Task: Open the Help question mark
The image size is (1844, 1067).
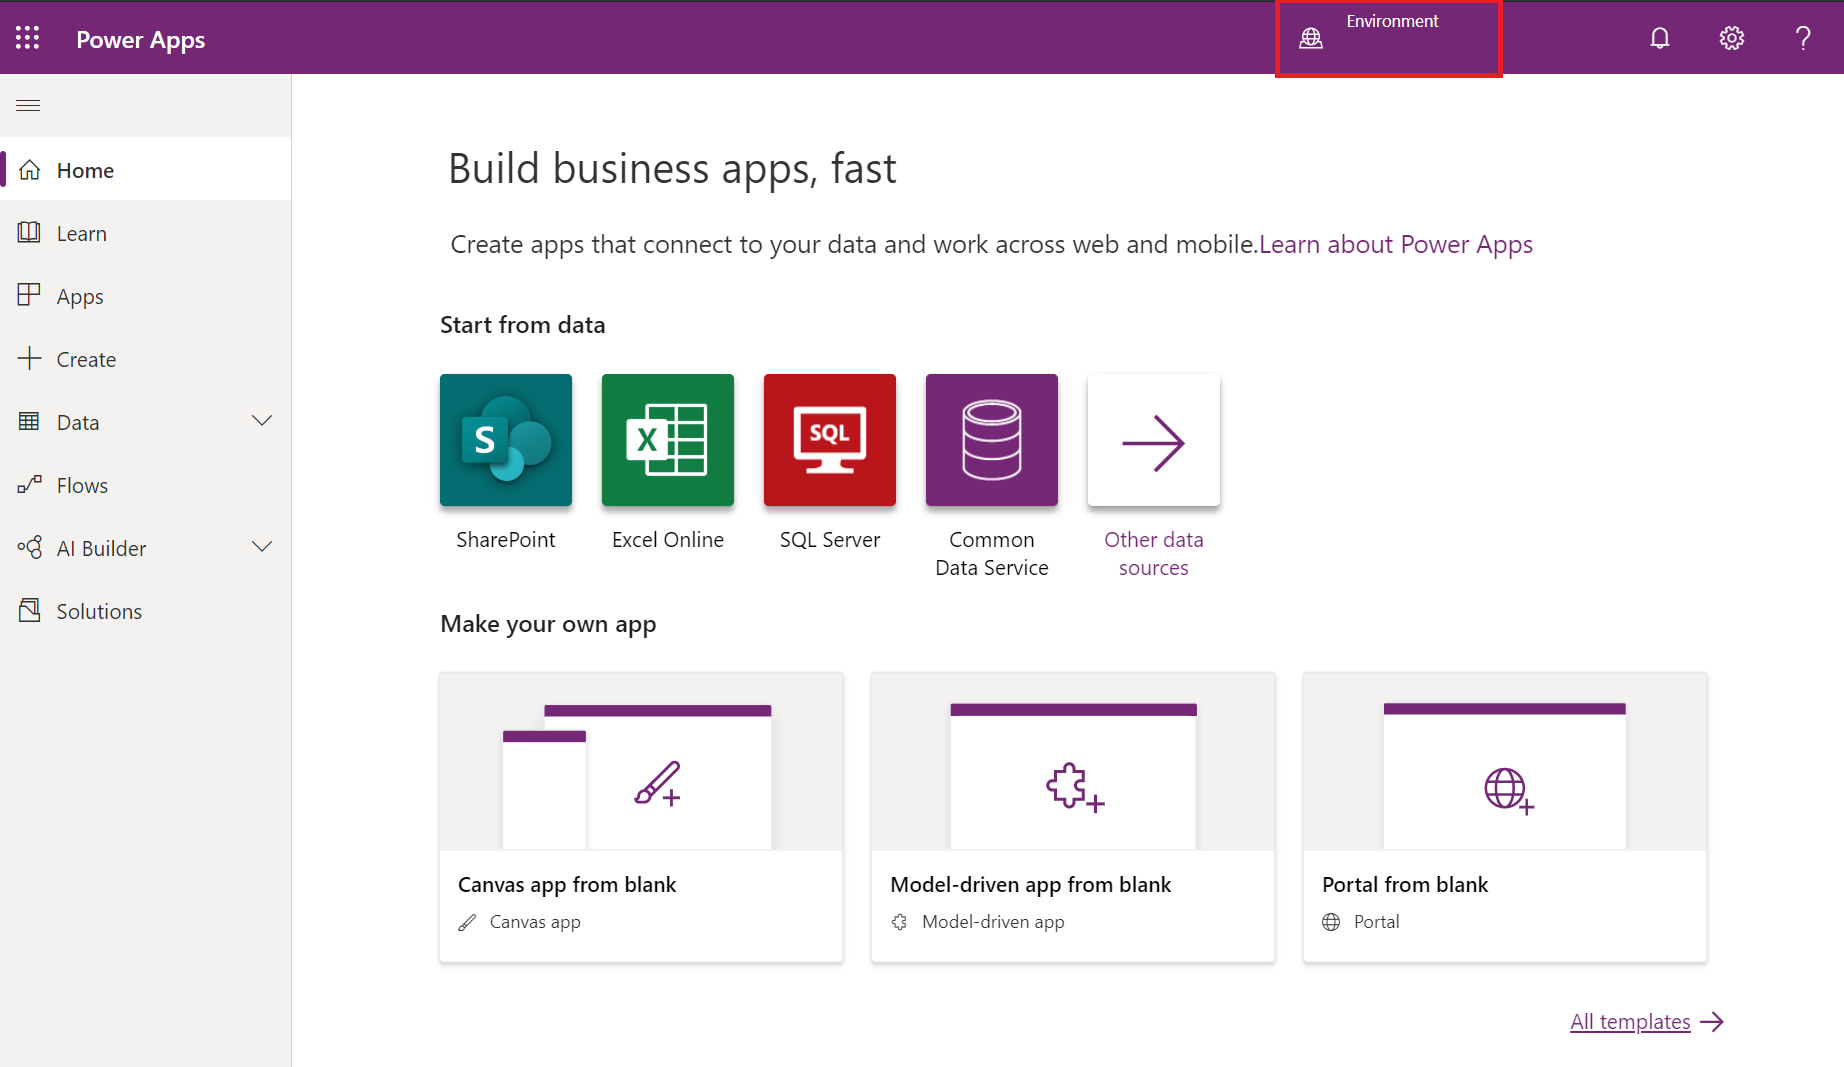Action: (1803, 38)
